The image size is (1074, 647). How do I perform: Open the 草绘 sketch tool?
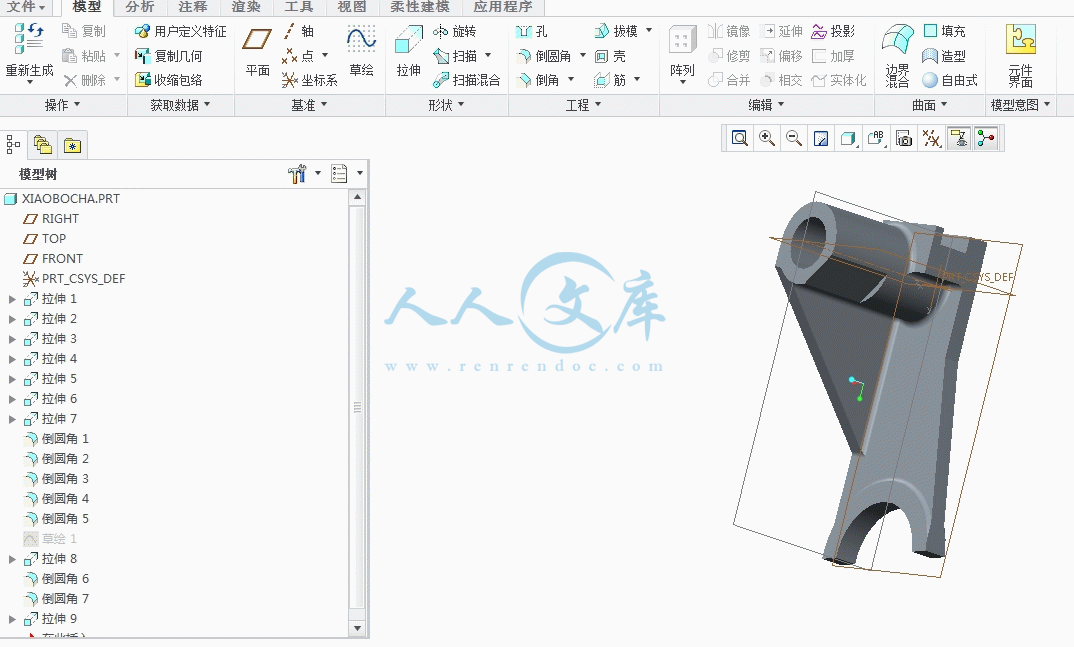click(x=361, y=51)
